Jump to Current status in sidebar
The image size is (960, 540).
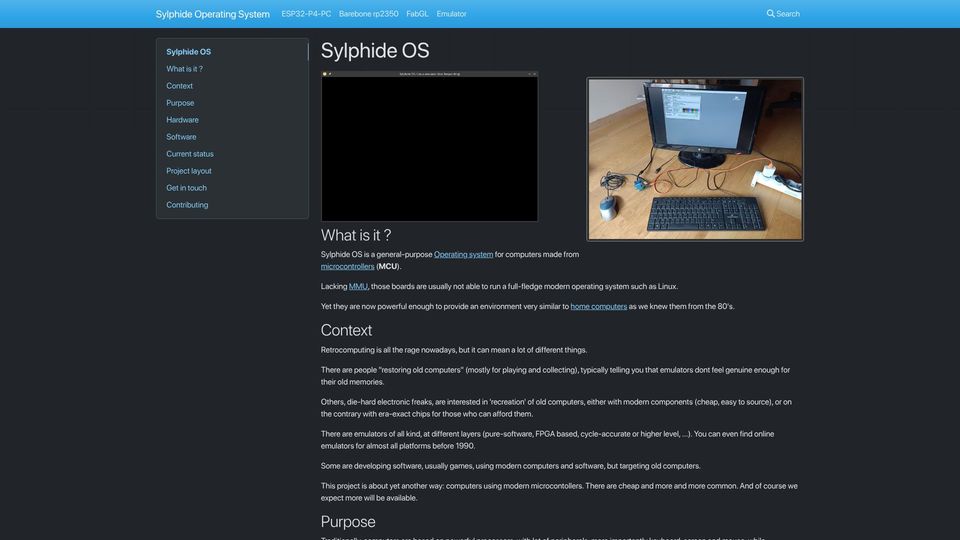coord(190,154)
